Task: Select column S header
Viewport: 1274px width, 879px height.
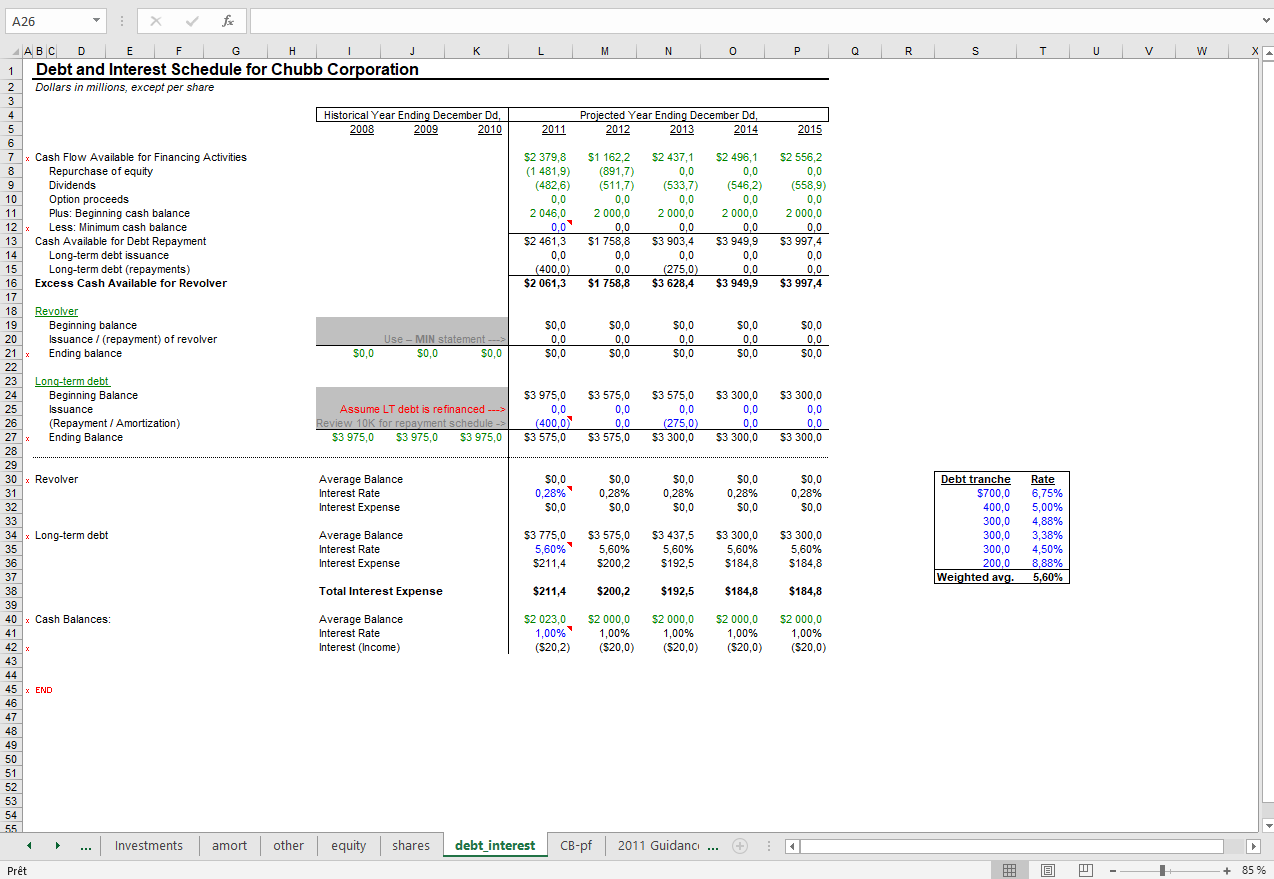Action: 975,52
